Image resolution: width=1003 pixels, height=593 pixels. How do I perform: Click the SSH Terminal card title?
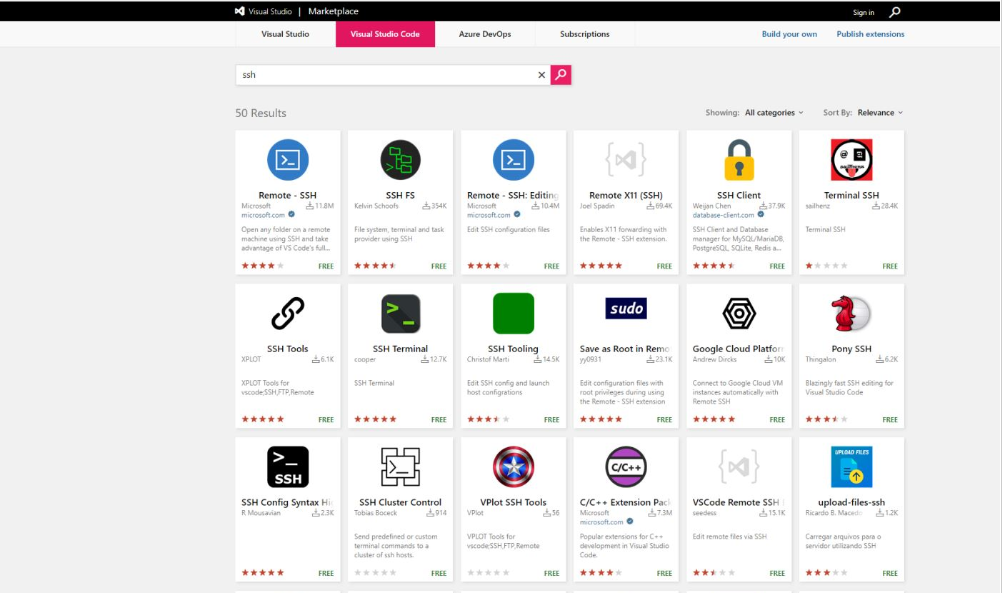pyautogui.click(x=400, y=349)
